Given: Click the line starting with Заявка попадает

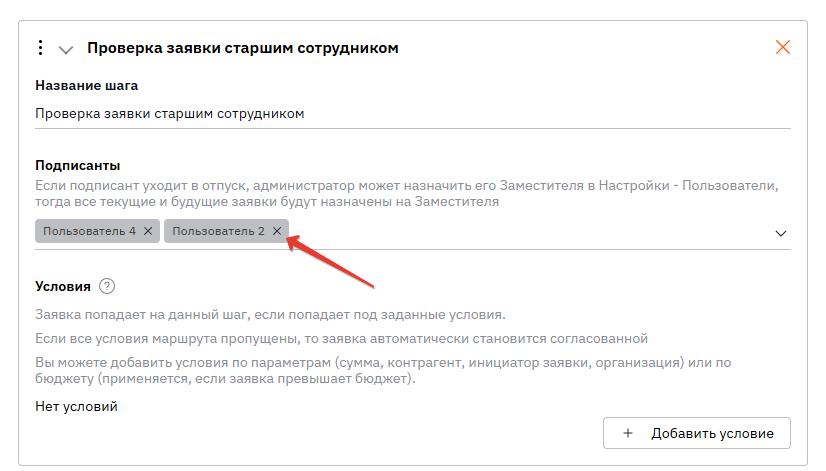Looking at the screenshot, I should point(269,314).
